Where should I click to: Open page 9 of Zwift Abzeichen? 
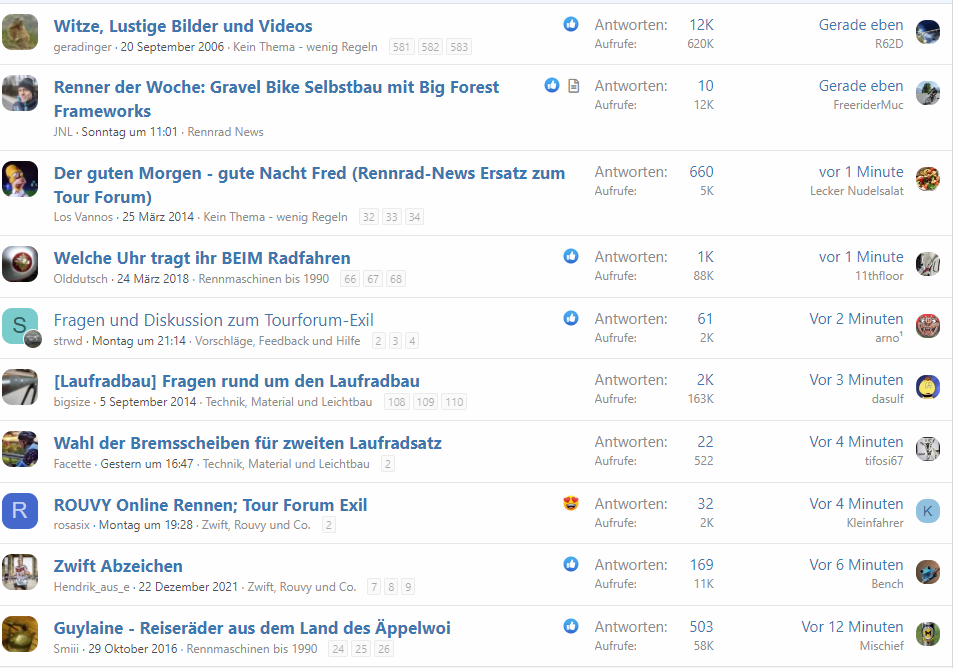pos(407,587)
